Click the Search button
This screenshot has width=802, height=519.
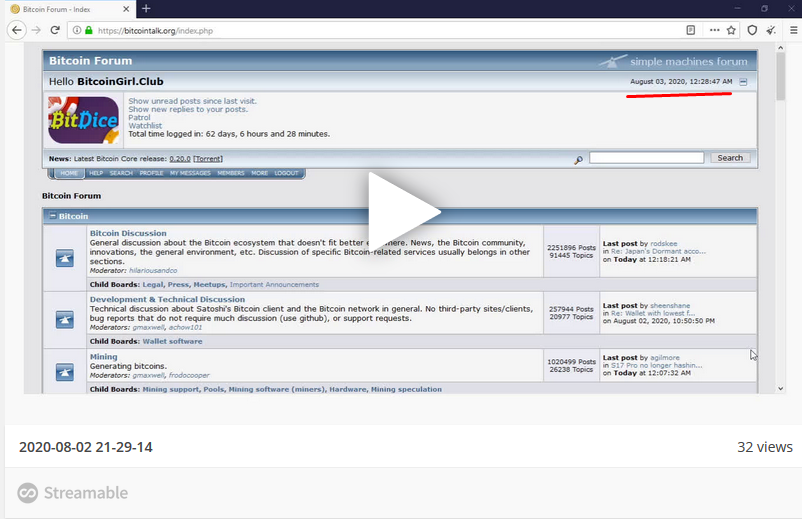[x=730, y=158]
